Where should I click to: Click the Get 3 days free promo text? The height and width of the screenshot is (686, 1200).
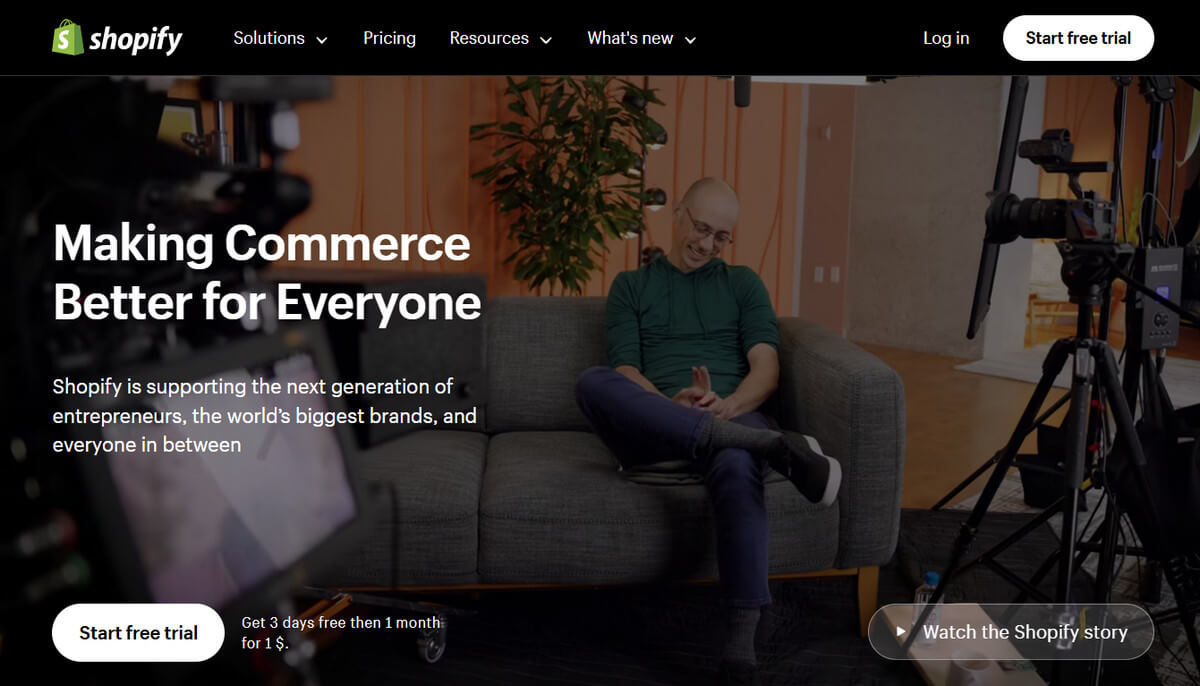(341, 633)
